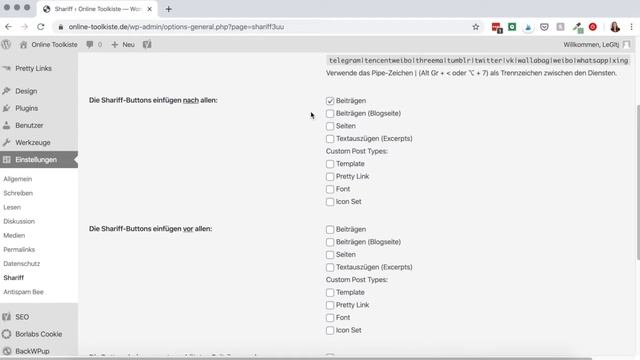Viewport: 640px width, 360px height.
Task: Click the WordPress logo in admin bar
Action: pyautogui.click(x=6, y=44)
